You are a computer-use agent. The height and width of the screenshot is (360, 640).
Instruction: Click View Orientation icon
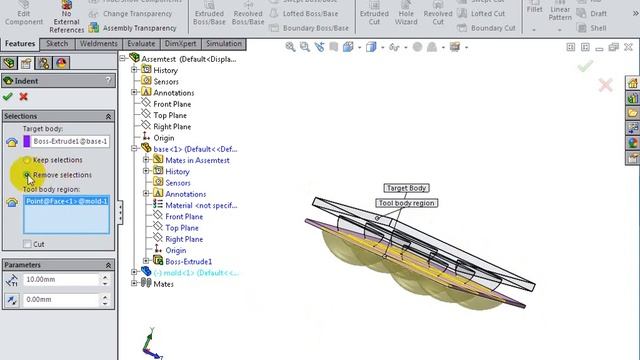click(x=348, y=47)
